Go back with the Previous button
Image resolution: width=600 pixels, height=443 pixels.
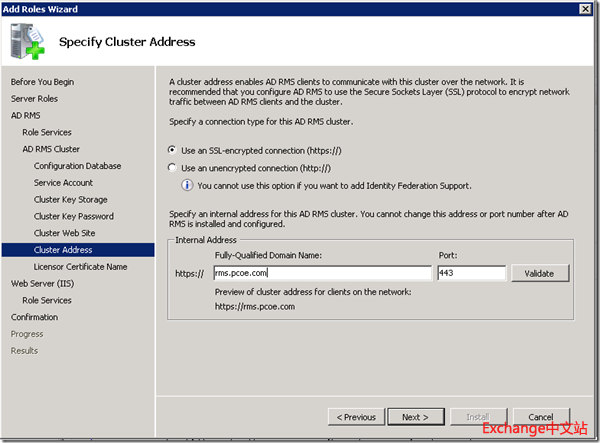[356, 417]
